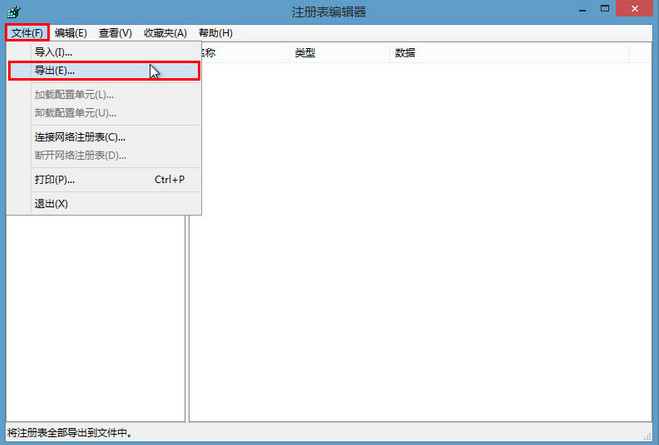Open the 文件(F) menu
Viewport: 659px width, 445px height.
pyautogui.click(x=27, y=33)
